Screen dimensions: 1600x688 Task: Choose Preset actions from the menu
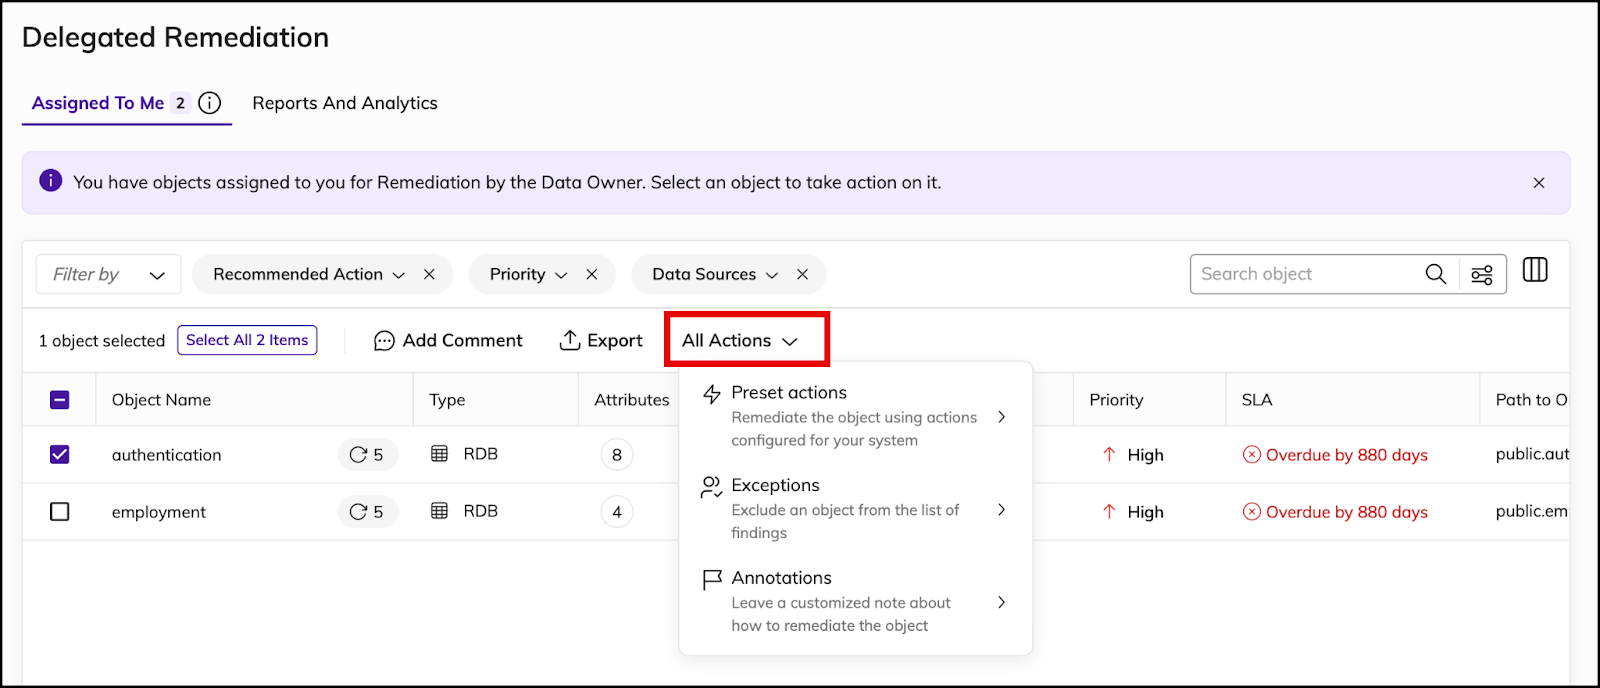[855, 416]
